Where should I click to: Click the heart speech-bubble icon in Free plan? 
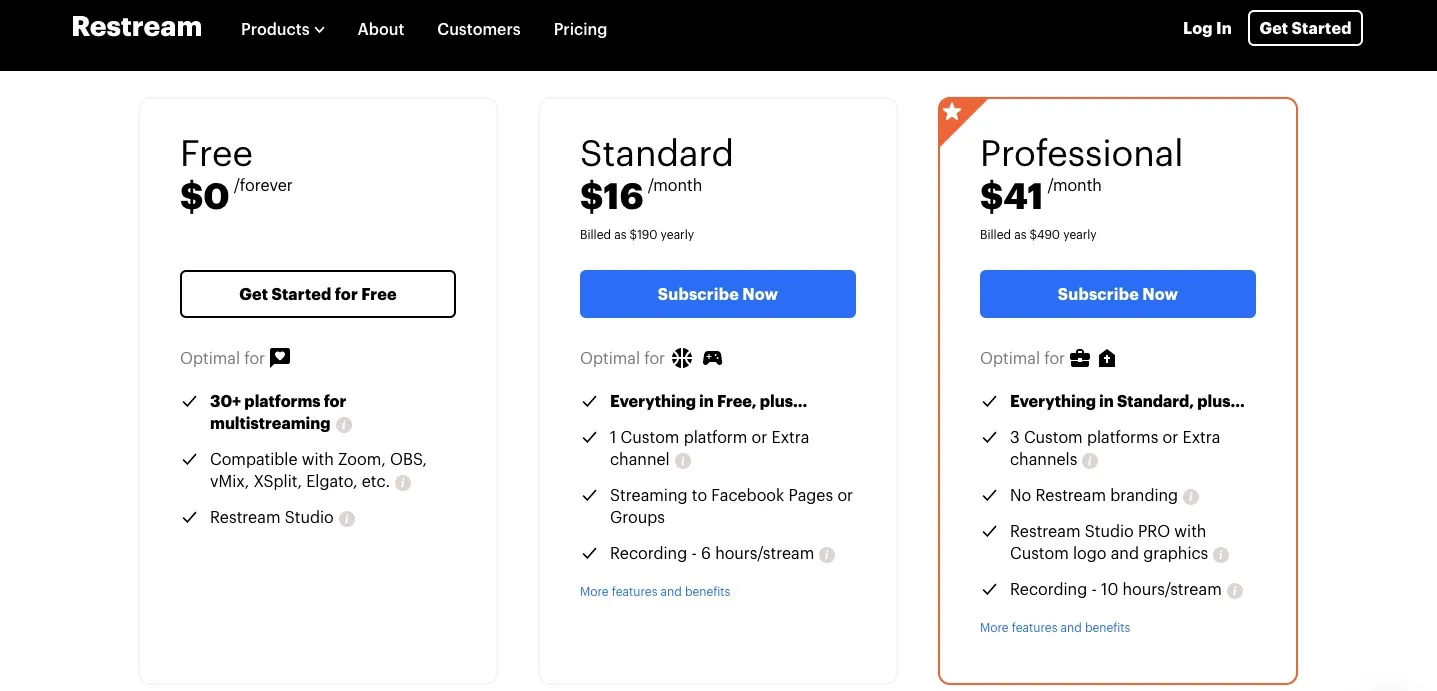tap(280, 358)
